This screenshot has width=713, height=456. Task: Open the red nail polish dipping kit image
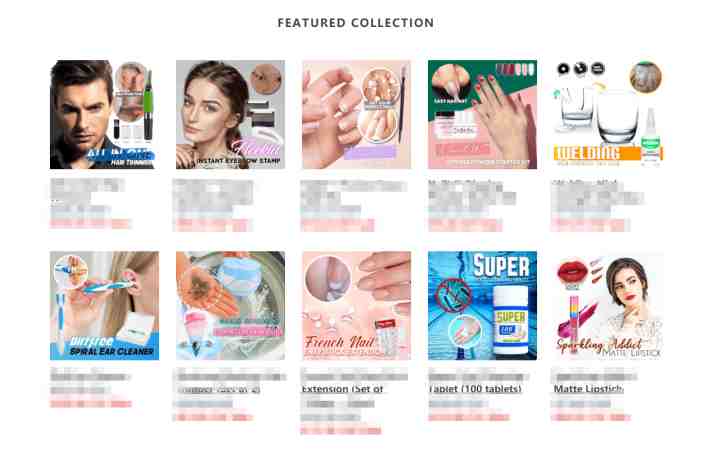(x=482, y=114)
